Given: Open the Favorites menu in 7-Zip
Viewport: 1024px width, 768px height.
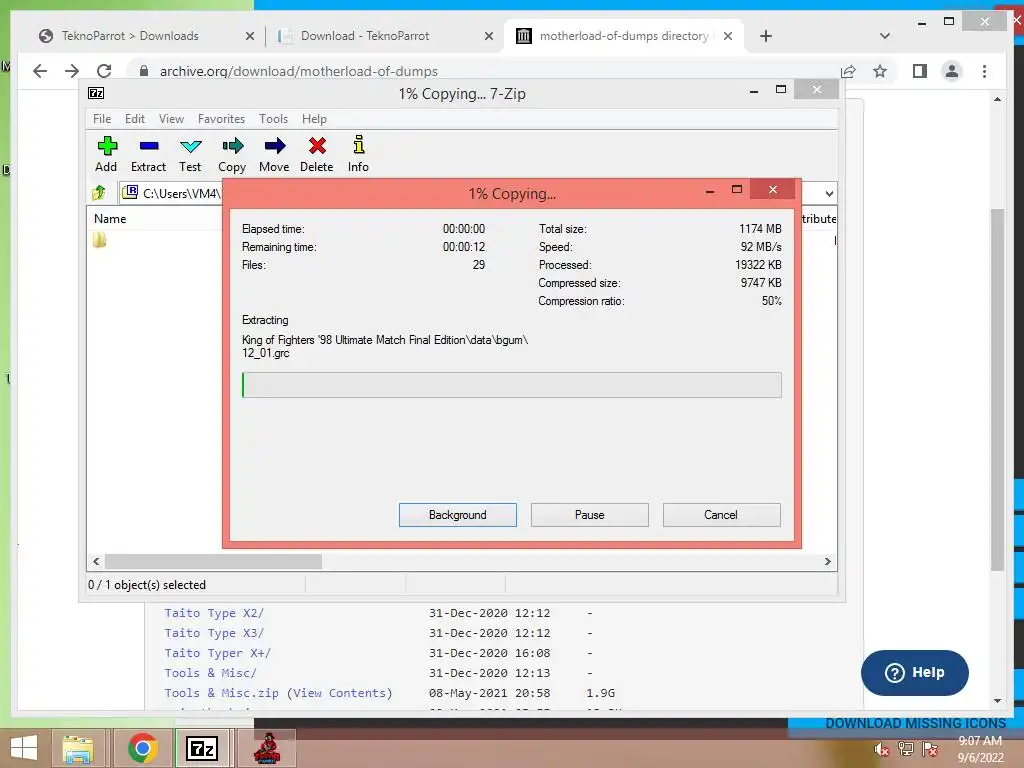Looking at the screenshot, I should pyautogui.click(x=221, y=119).
